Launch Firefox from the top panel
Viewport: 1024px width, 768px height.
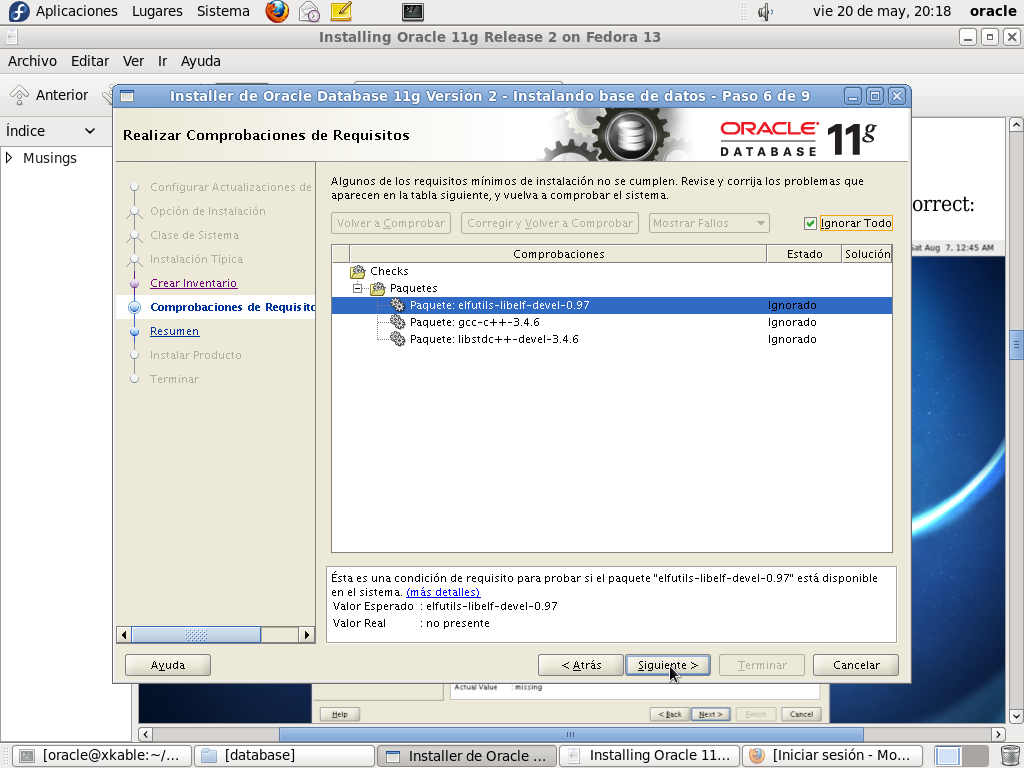(x=277, y=11)
